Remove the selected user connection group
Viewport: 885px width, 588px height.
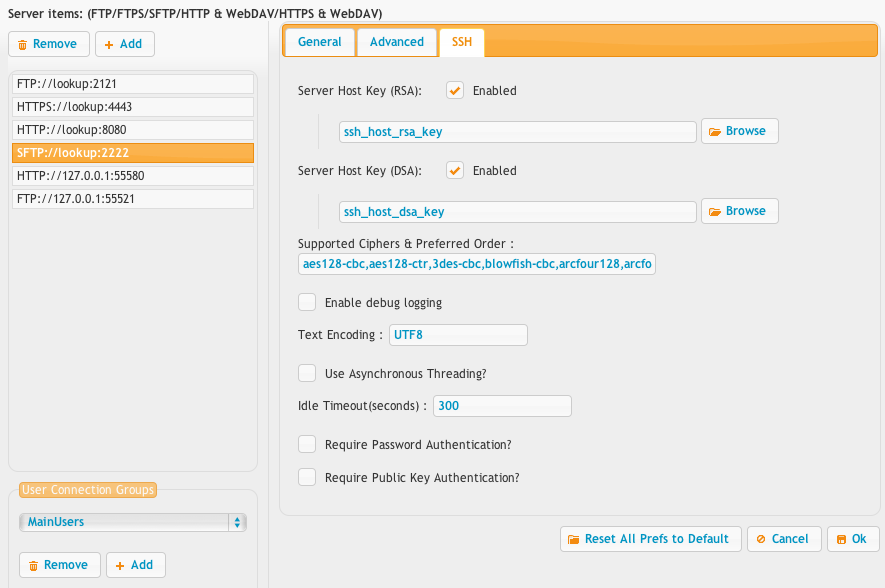pyautogui.click(x=60, y=565)
